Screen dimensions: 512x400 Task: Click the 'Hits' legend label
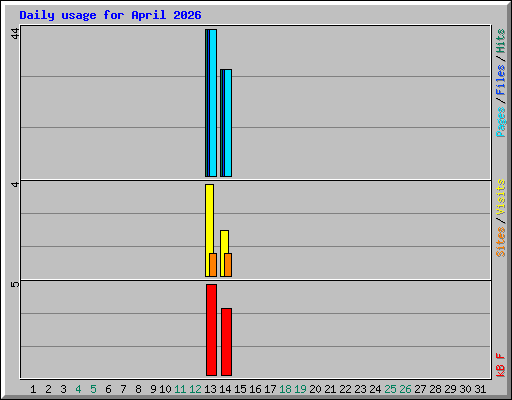pyautogui.click(x=501, y=41)
